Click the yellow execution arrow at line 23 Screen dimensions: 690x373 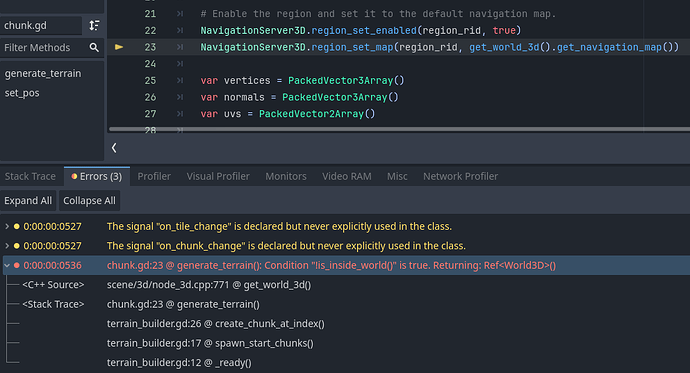119,47
